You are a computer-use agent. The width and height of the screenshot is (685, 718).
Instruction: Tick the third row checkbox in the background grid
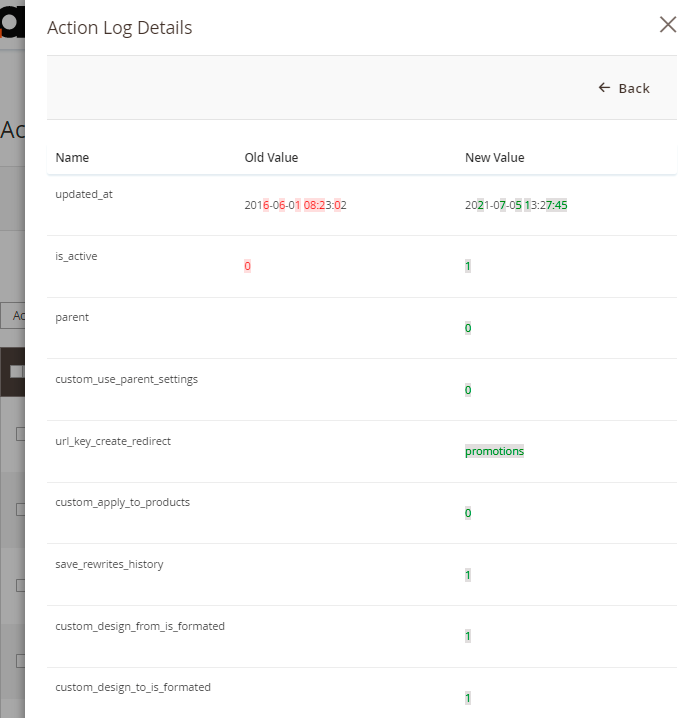coord(20,585)
